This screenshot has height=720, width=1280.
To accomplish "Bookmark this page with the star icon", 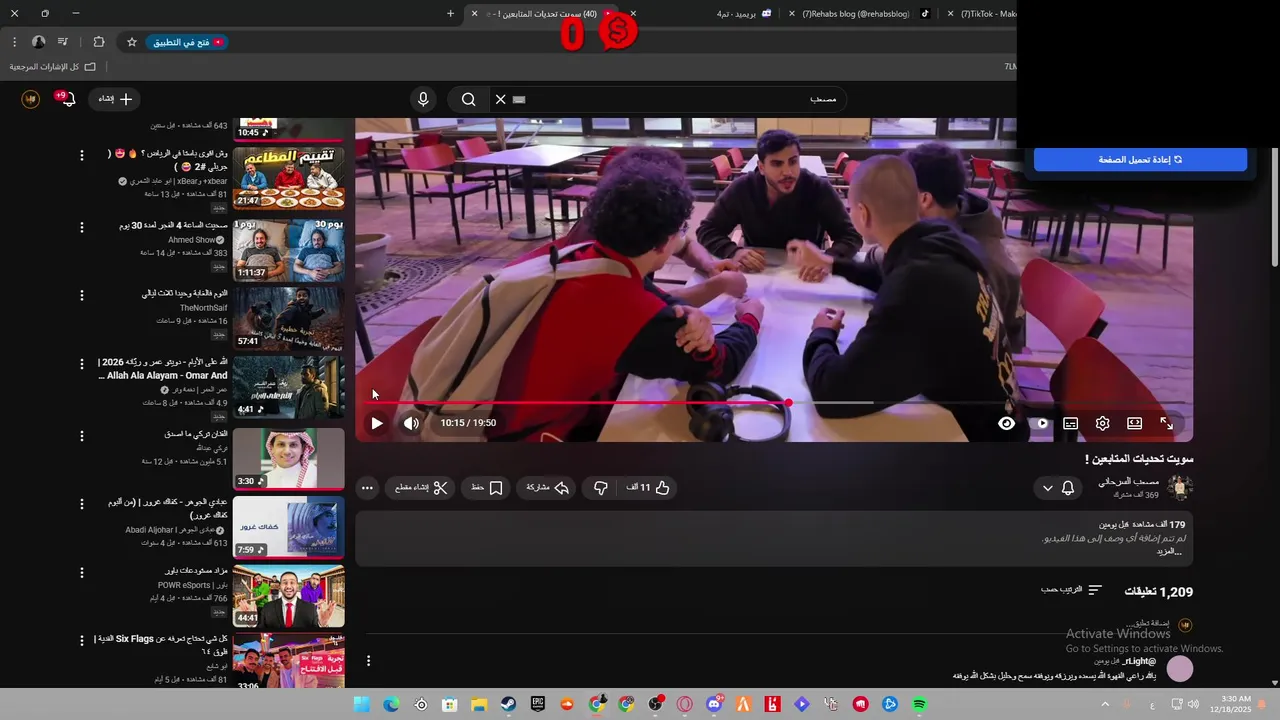I will (x=131, y=42).
